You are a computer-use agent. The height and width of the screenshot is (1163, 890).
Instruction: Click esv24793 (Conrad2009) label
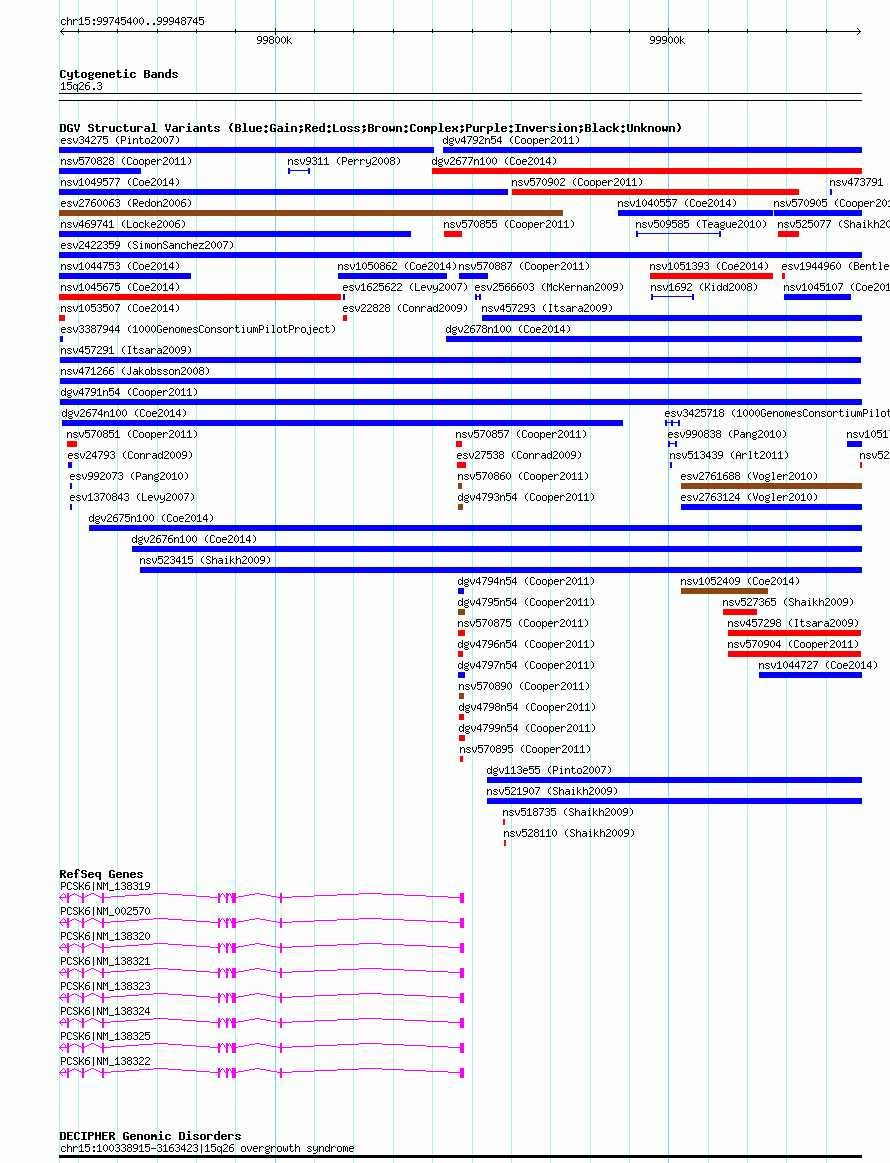tap(130, 455)
